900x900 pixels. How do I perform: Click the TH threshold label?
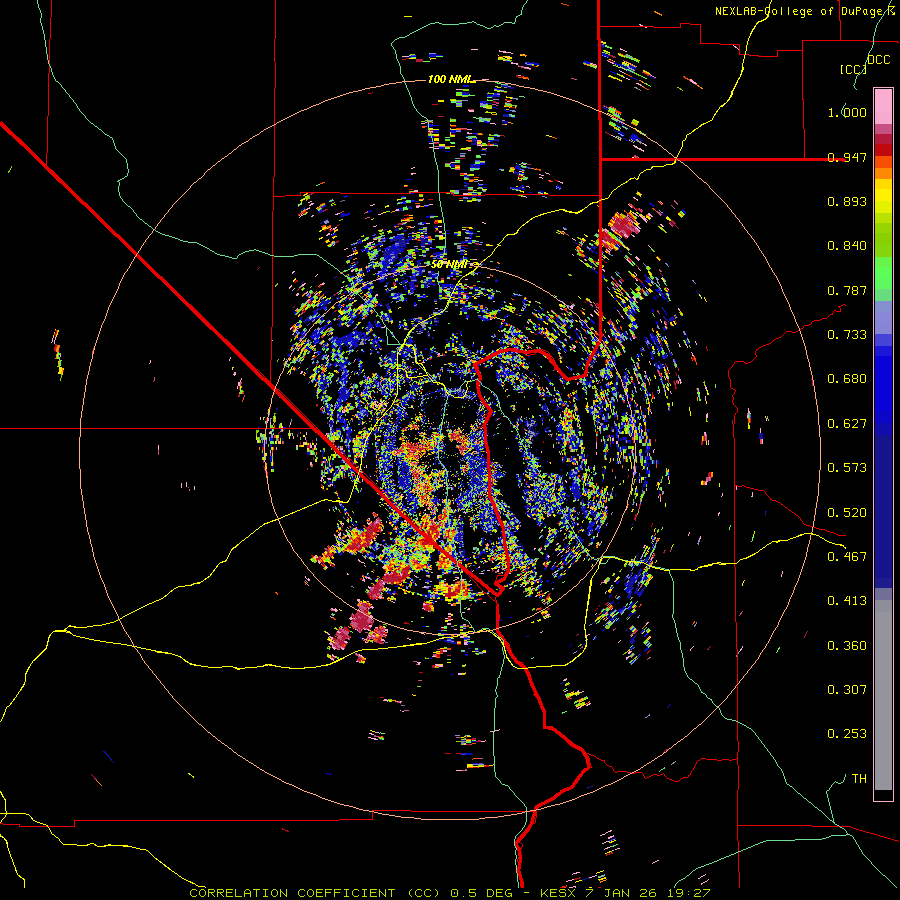[x=859, y=779]
